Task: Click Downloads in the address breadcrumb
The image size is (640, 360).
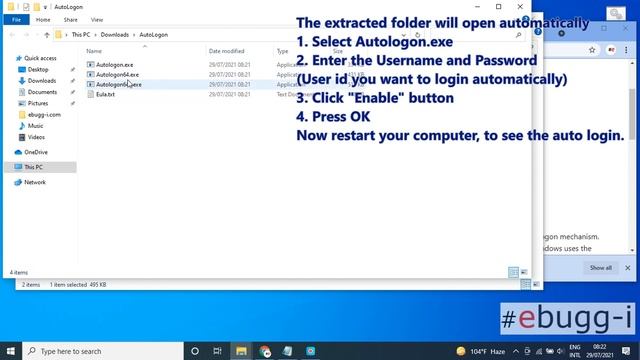Action: coord(115,35)
